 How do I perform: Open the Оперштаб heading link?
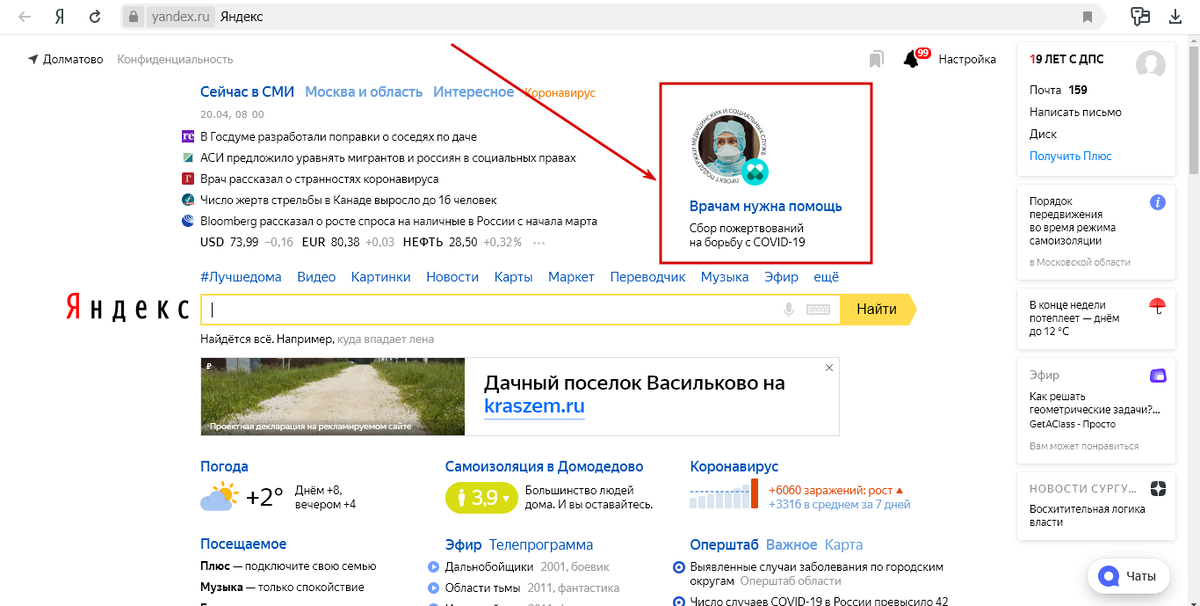724,545
